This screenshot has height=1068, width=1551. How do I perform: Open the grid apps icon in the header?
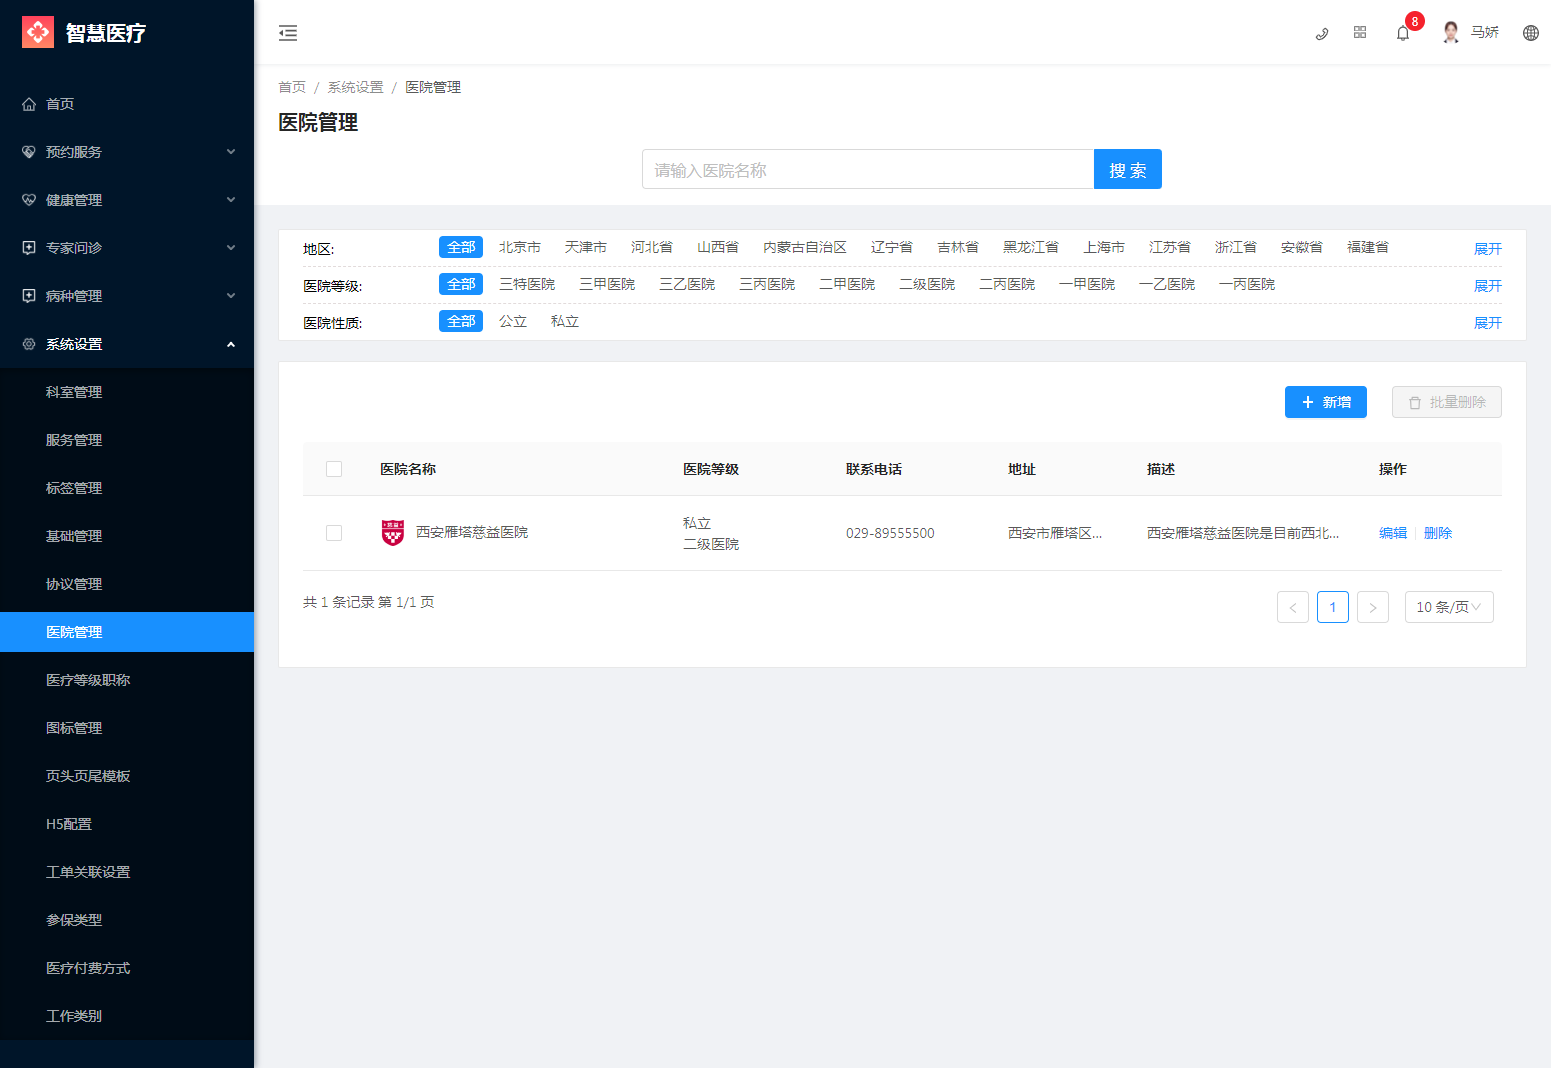pos(1360,33)
